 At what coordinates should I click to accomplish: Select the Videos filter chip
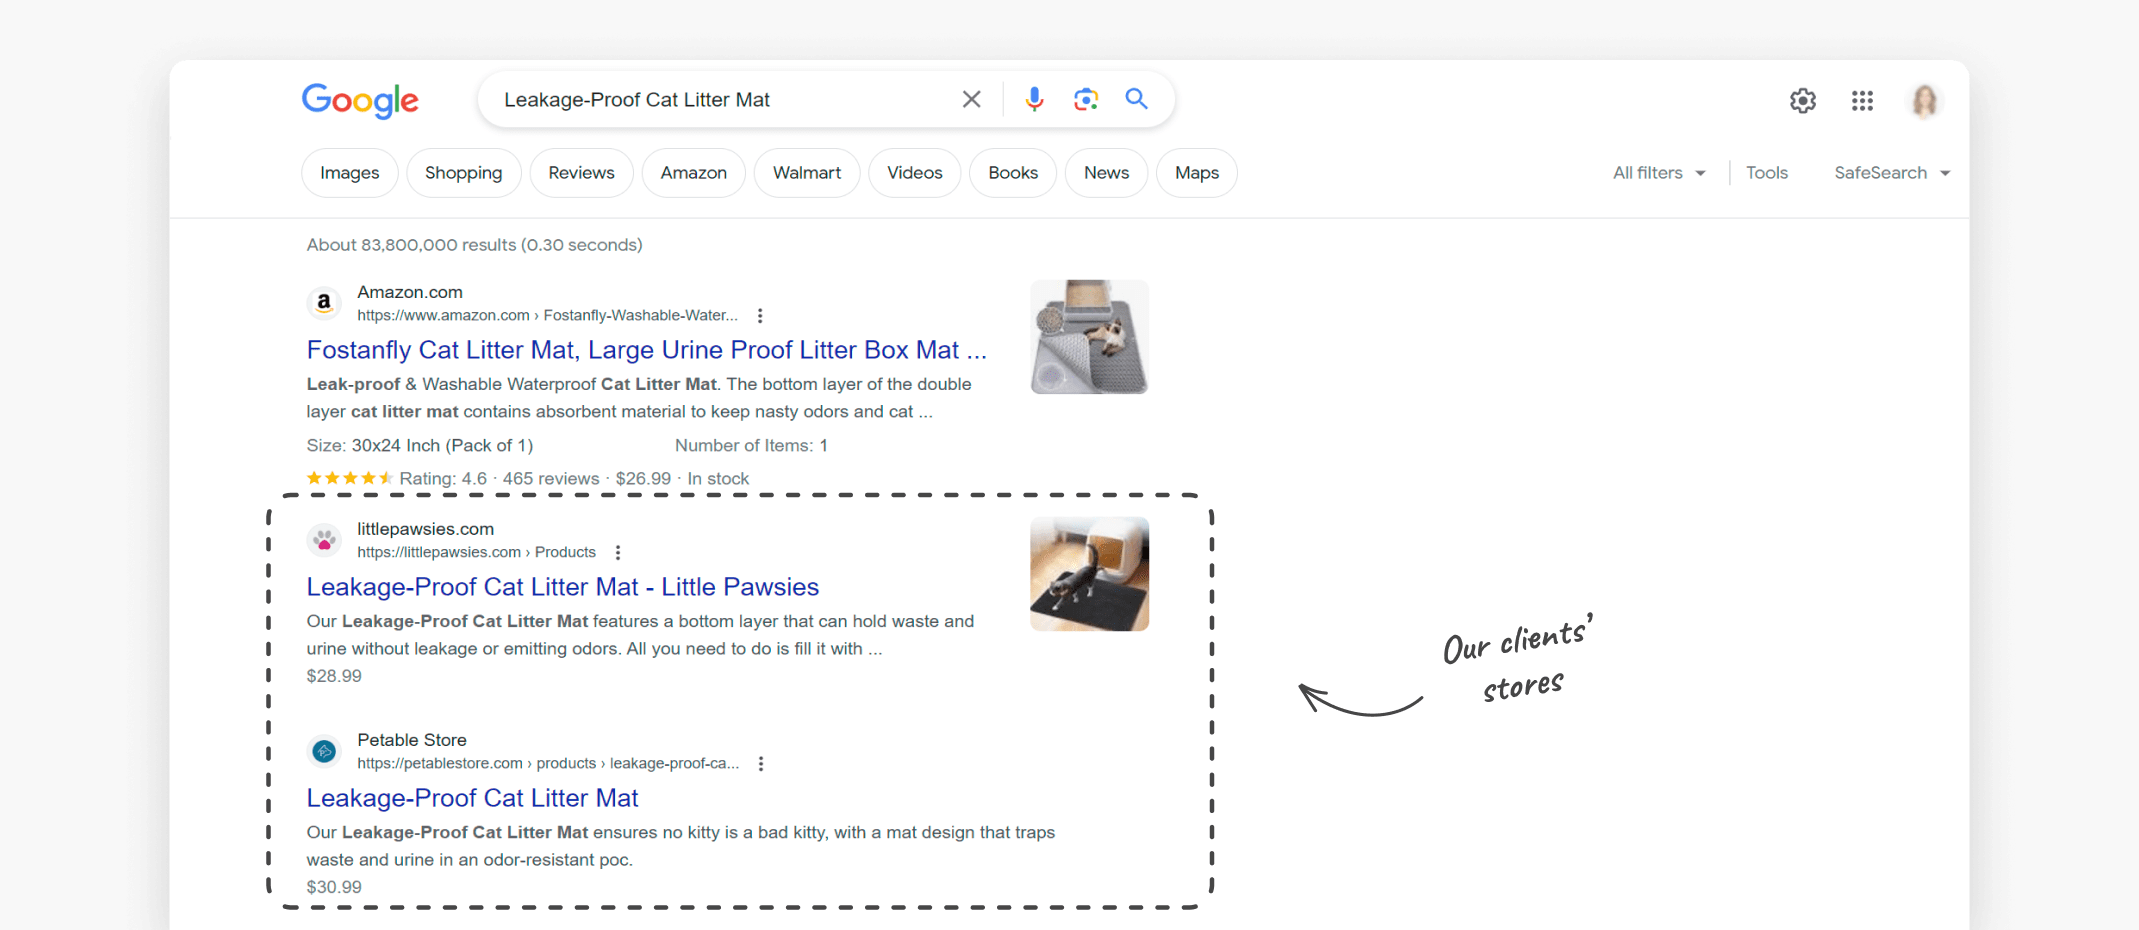click(914, 173)
